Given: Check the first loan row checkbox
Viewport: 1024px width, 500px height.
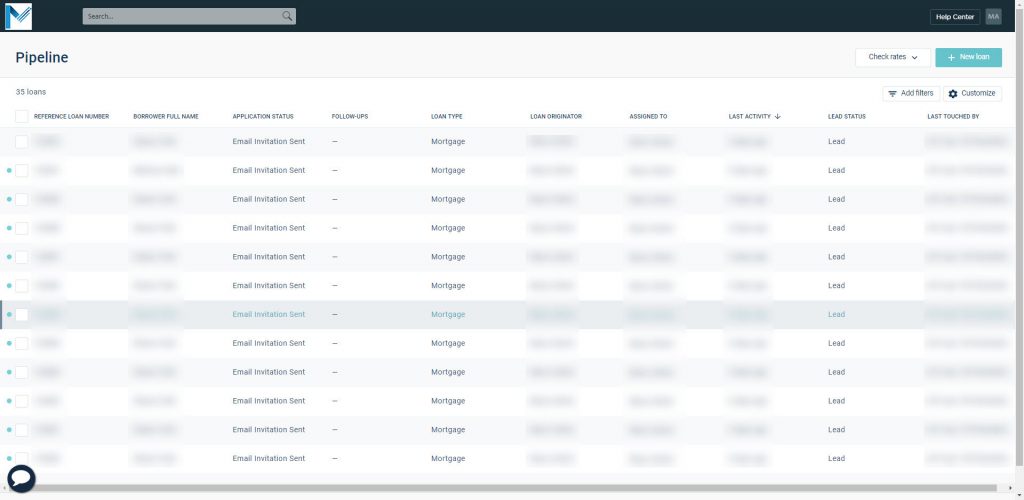Looking at the screenshot, I should [x=22, y=142].
